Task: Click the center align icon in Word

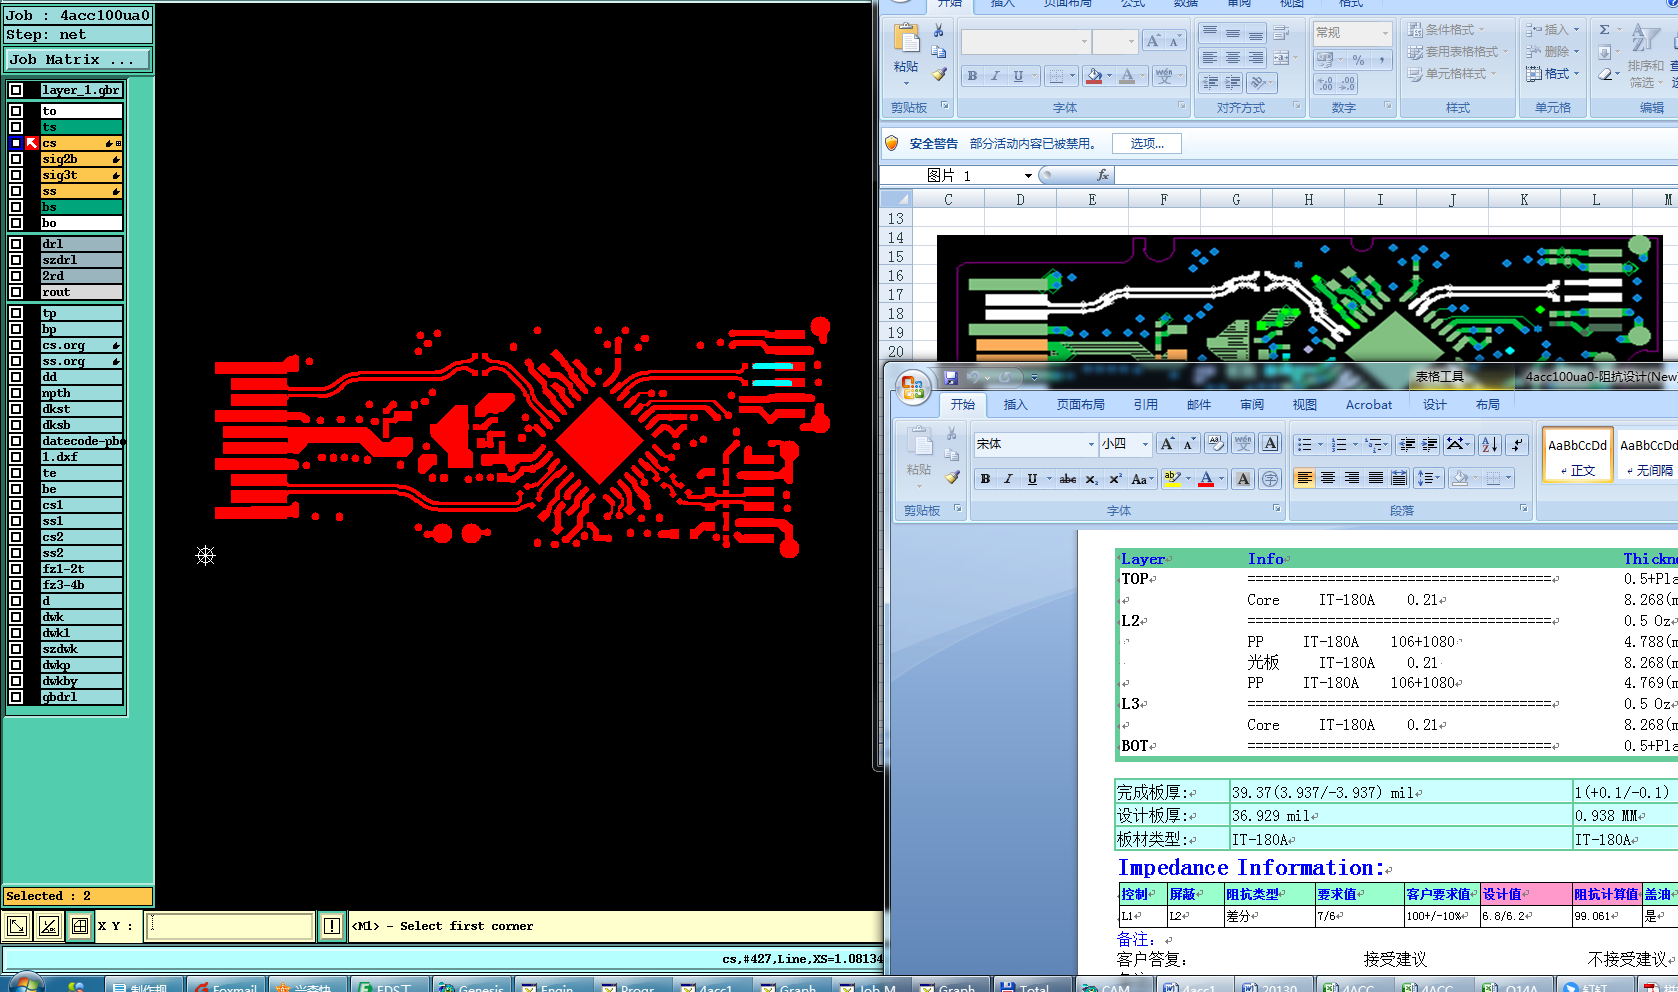Action: tap(1328, 478)
